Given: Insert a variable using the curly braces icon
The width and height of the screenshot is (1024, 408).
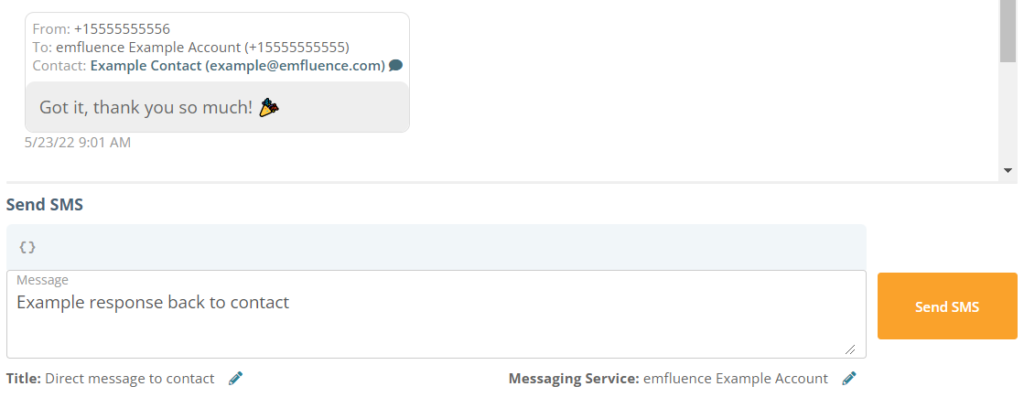Looking at the screenshot, I should [27, 247].
